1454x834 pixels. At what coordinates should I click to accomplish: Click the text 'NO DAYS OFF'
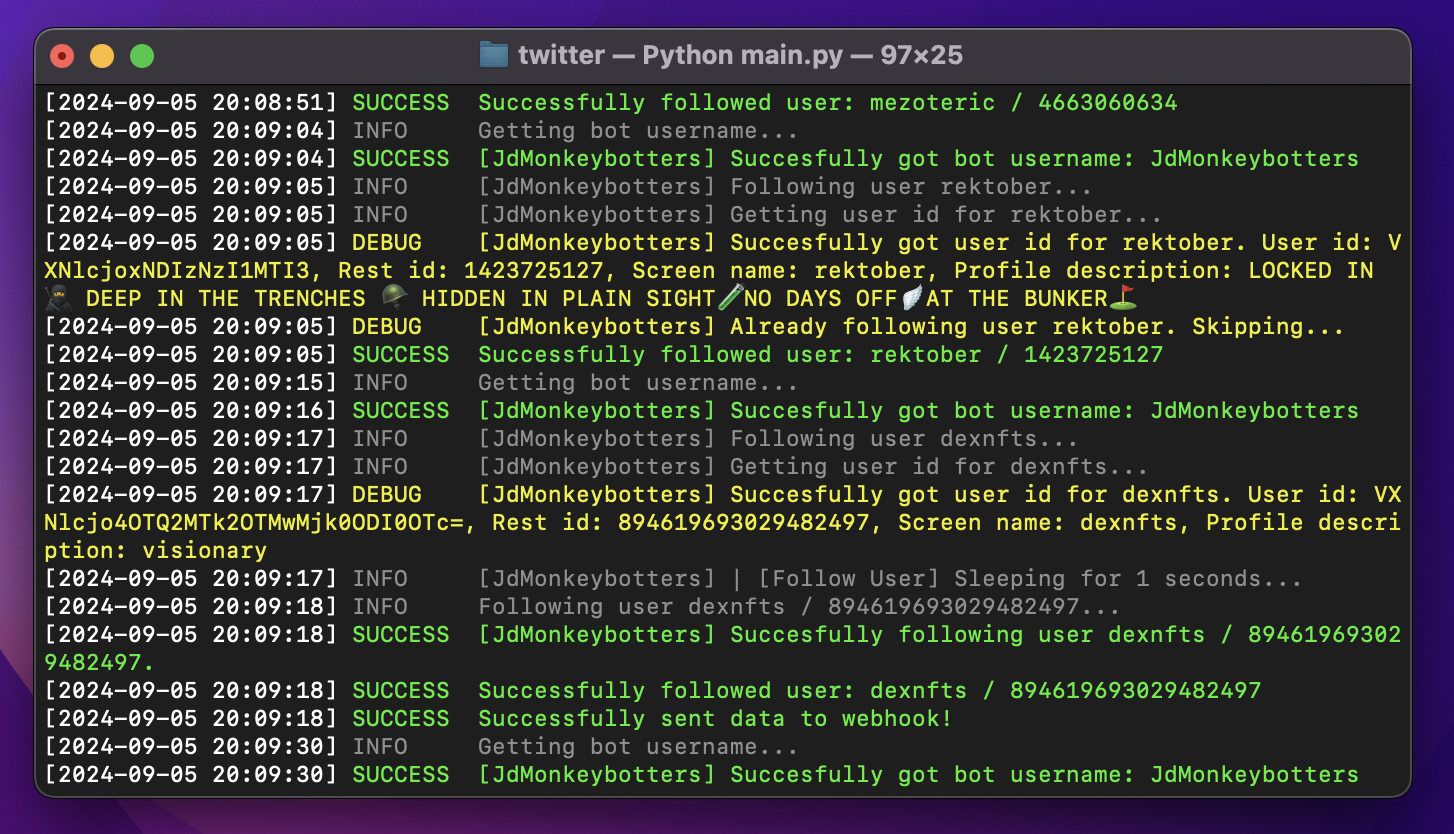(x=821, y=298)
